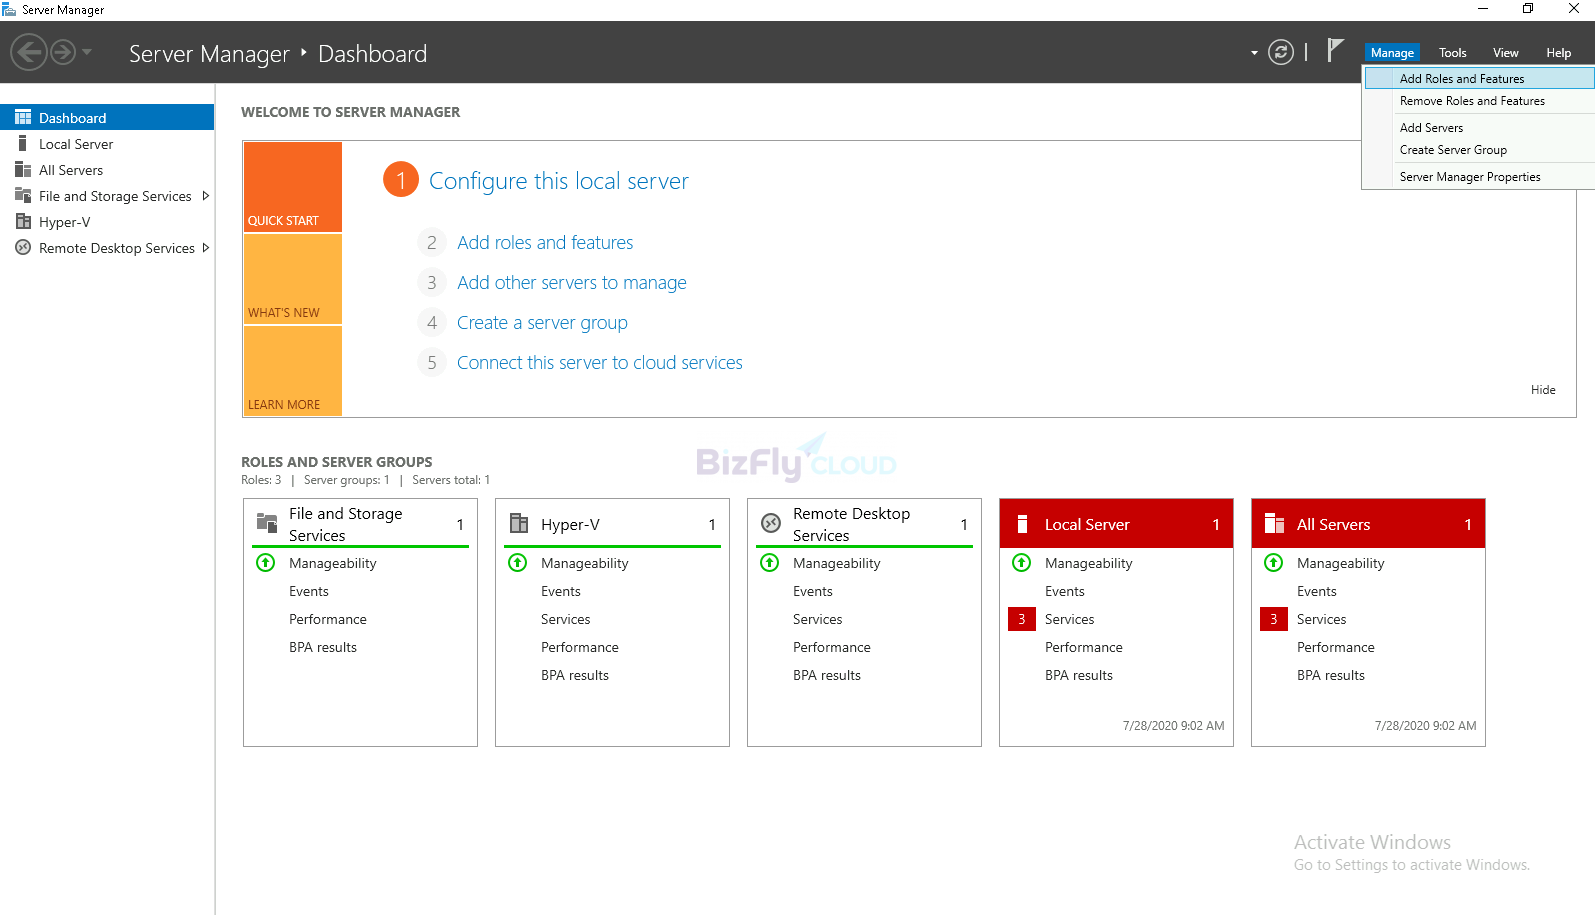Click the All Servers tile icon
This screenshot has height=915, width=1595.
(1274, 524)
